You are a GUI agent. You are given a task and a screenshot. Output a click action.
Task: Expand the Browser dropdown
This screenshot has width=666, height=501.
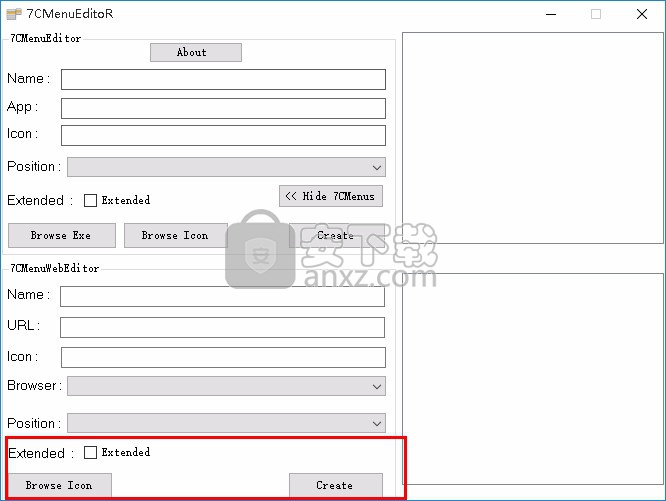[226, 386]
